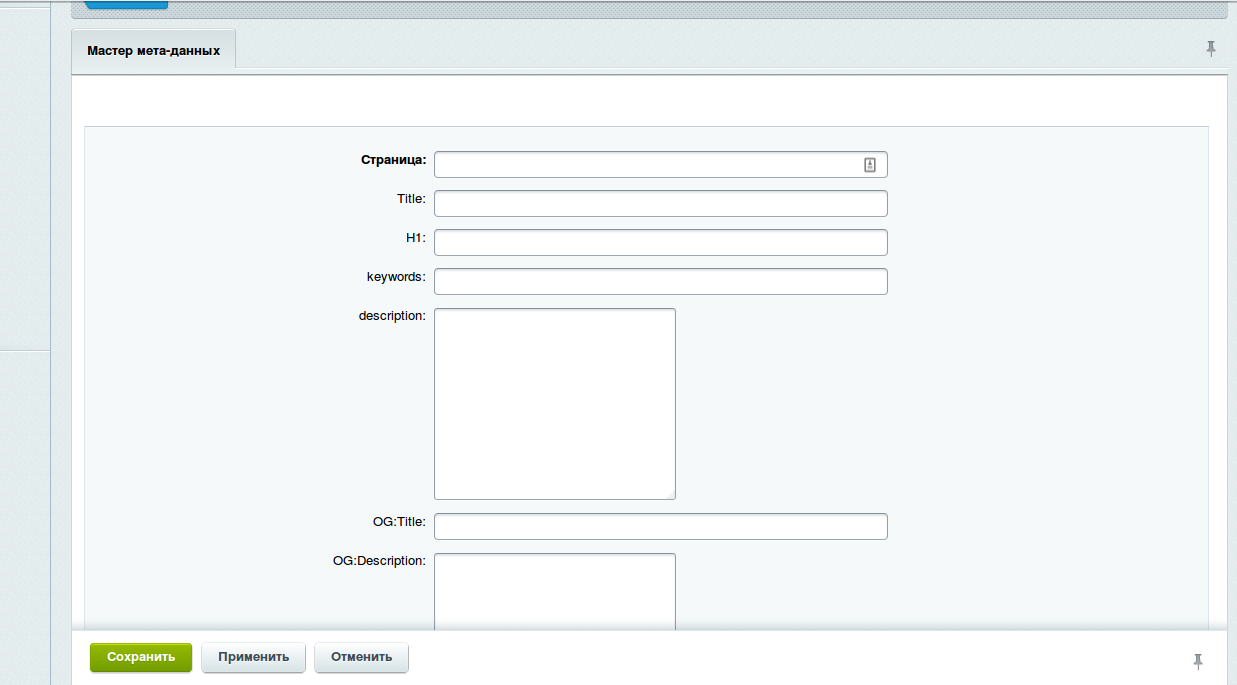Cancel changes with the Отменить button
The width and height of the screenshot is (1237, 685).
coord(361,657)
